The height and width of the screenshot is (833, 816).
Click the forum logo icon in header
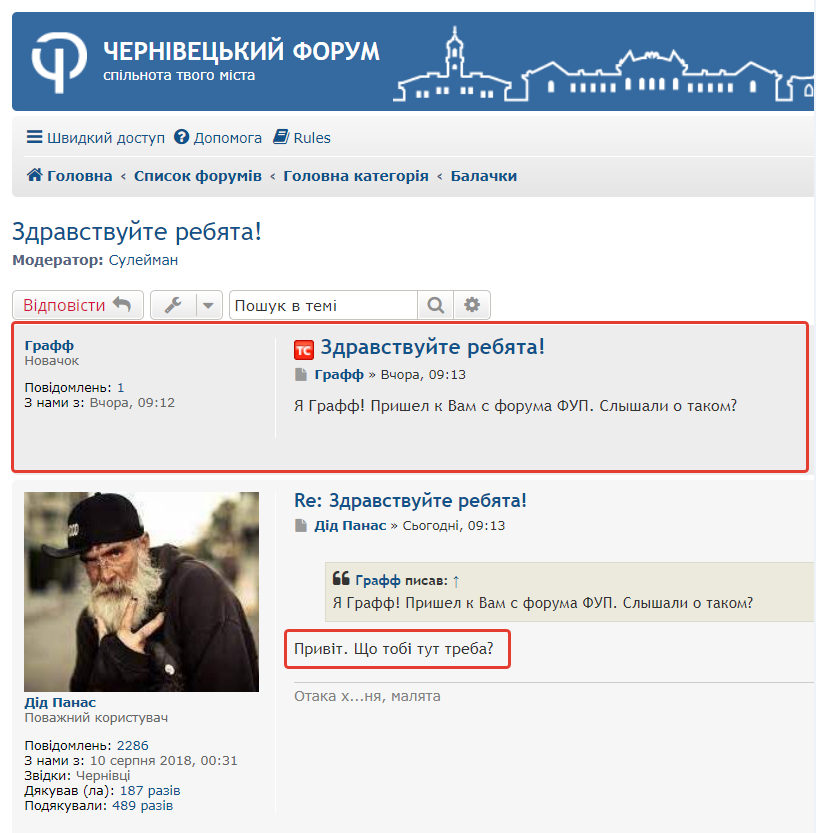pos(59,62)
